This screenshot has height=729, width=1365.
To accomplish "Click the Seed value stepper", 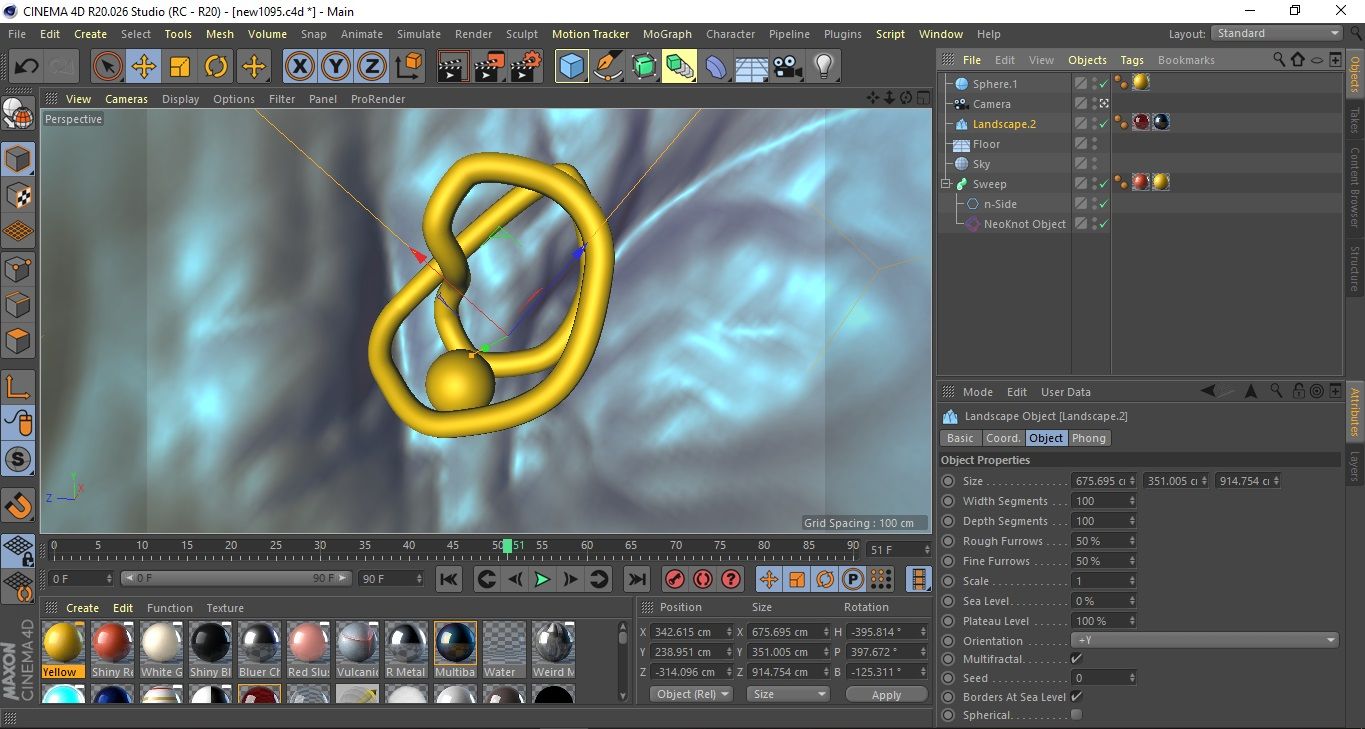I will click(1132, 678).
